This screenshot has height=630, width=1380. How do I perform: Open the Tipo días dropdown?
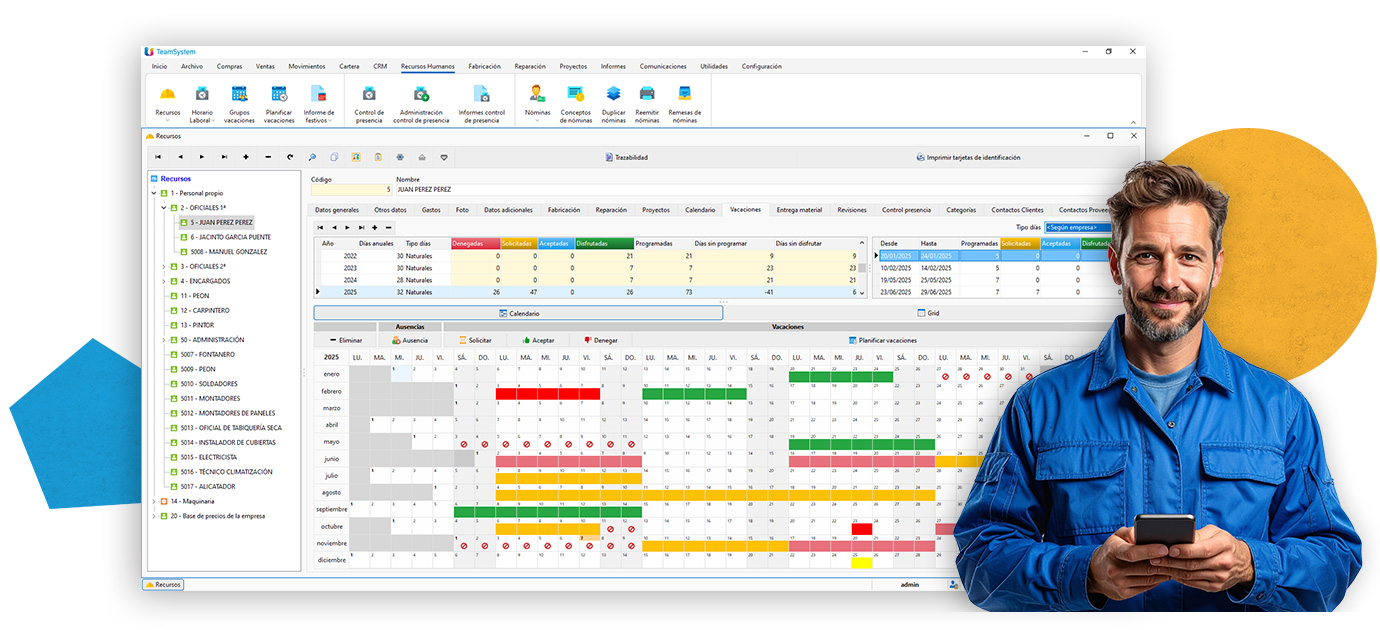[x=1077, y=227]
